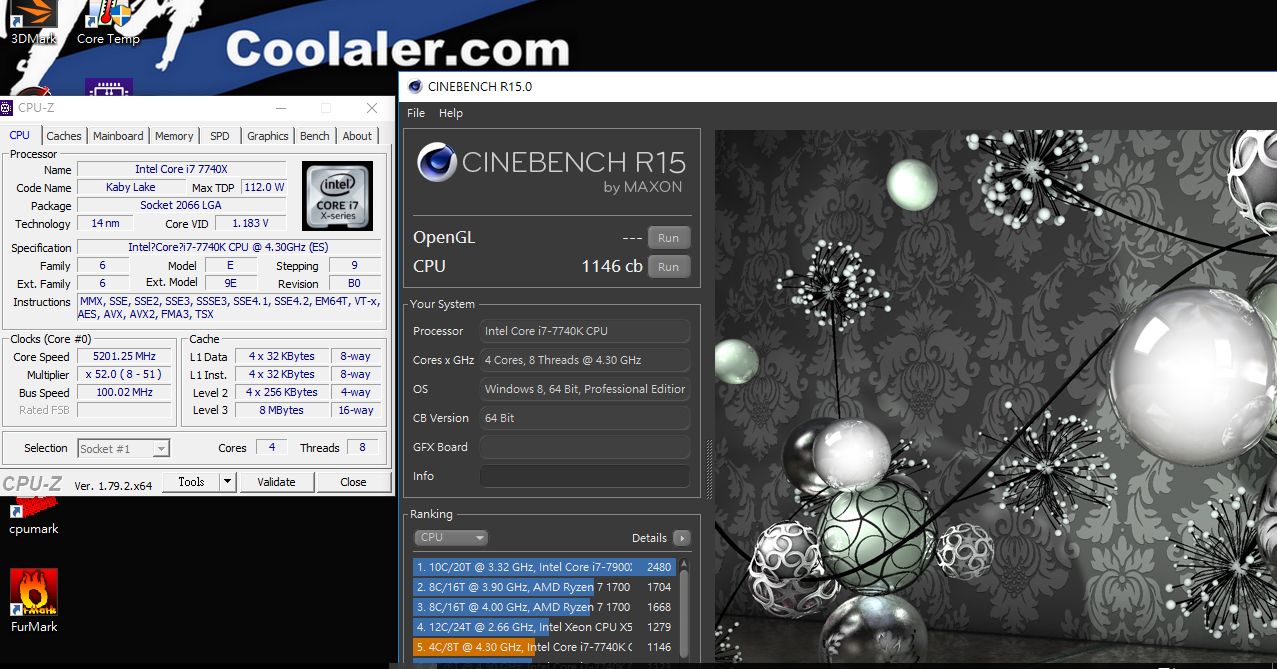
Task: Click the Name value Intel Core i7 7740X
Action: click(x=181, y=170)
